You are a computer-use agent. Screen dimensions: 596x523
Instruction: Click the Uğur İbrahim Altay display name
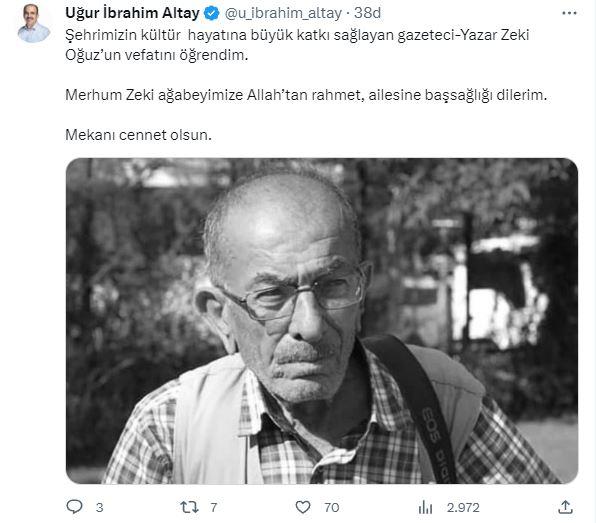click(132, 13)
